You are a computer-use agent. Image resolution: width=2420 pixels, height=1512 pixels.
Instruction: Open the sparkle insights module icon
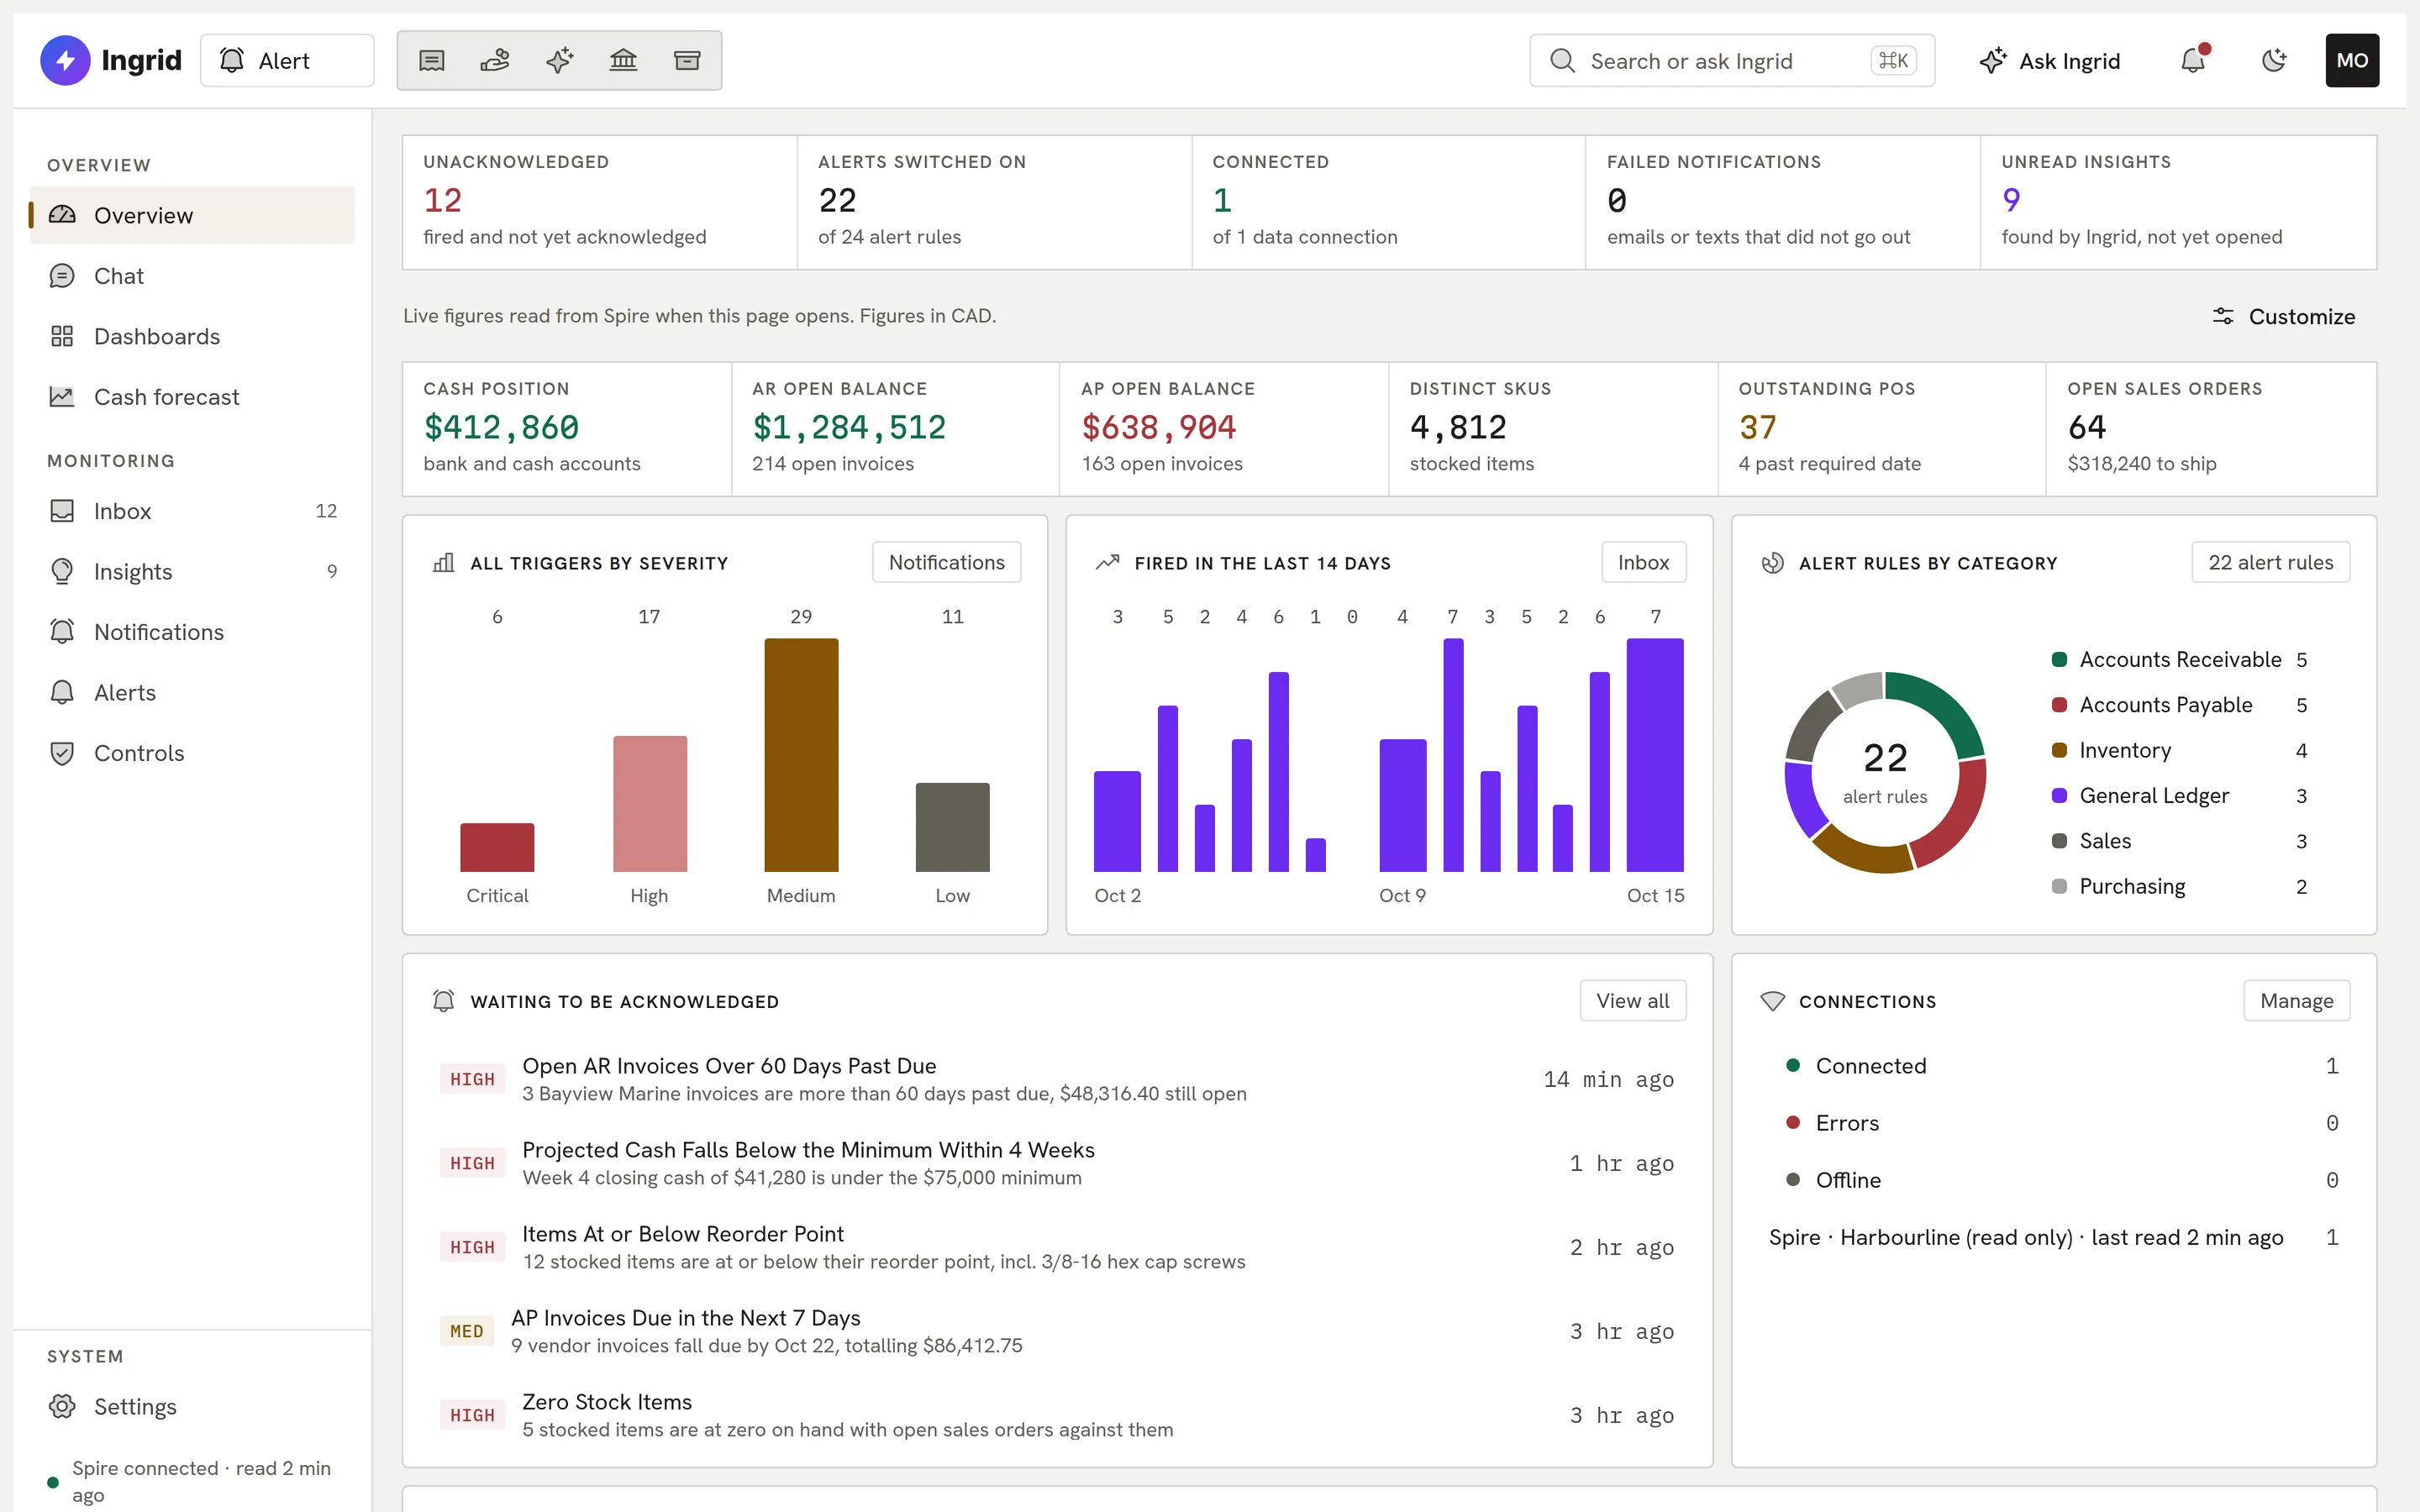(559, 61)
